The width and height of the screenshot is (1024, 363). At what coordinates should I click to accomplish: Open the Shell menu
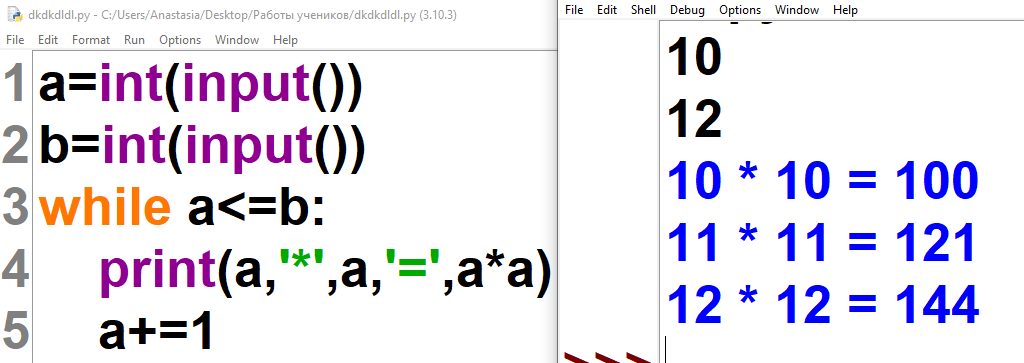[x=644, y=10]
